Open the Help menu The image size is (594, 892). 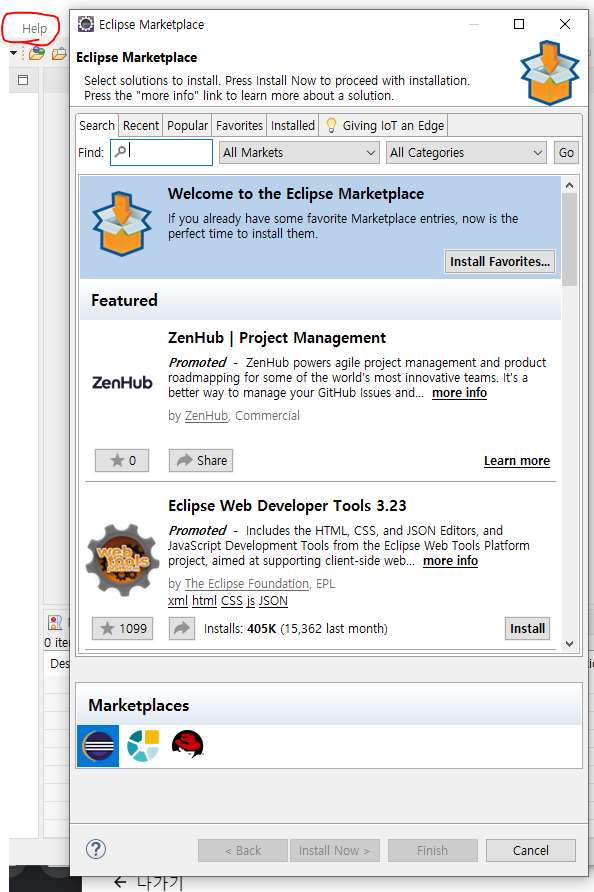(x=34, y=28)
